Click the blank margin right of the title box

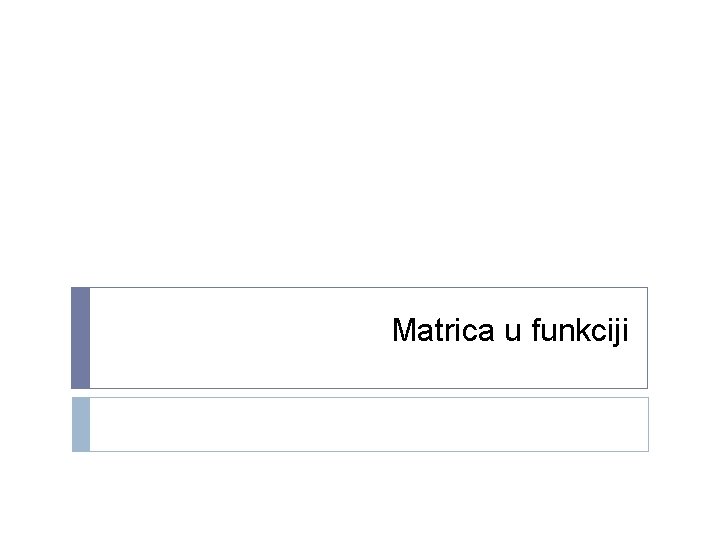click(x=684, y=337)
